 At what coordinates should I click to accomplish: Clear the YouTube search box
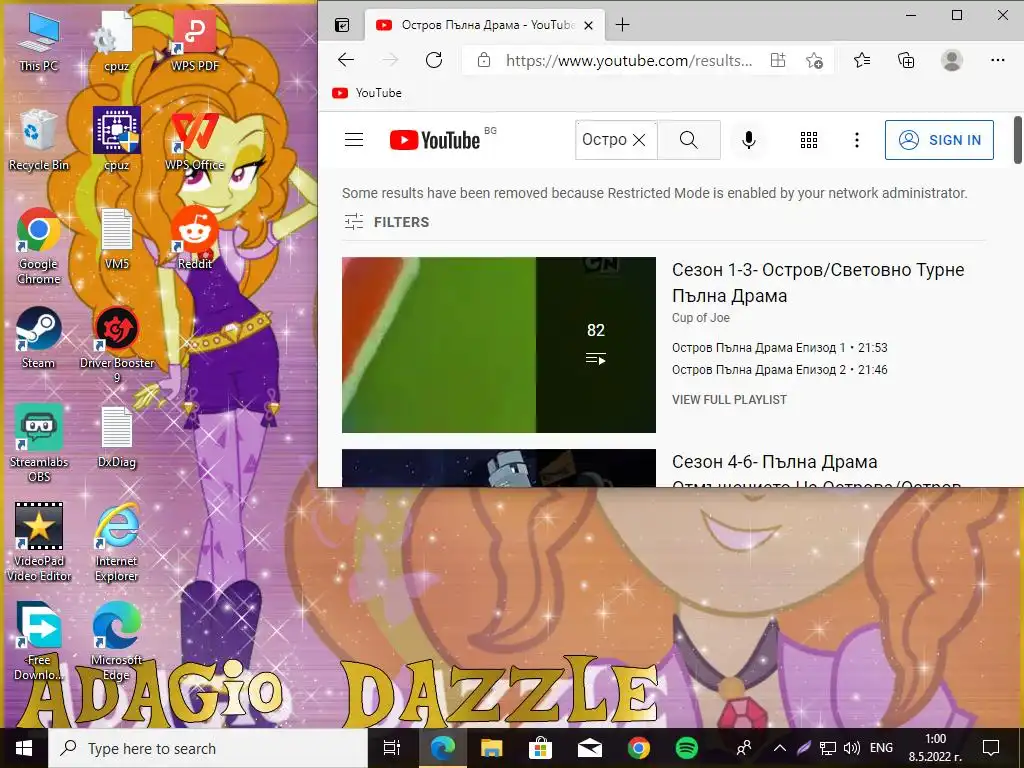tap(639, 140)
